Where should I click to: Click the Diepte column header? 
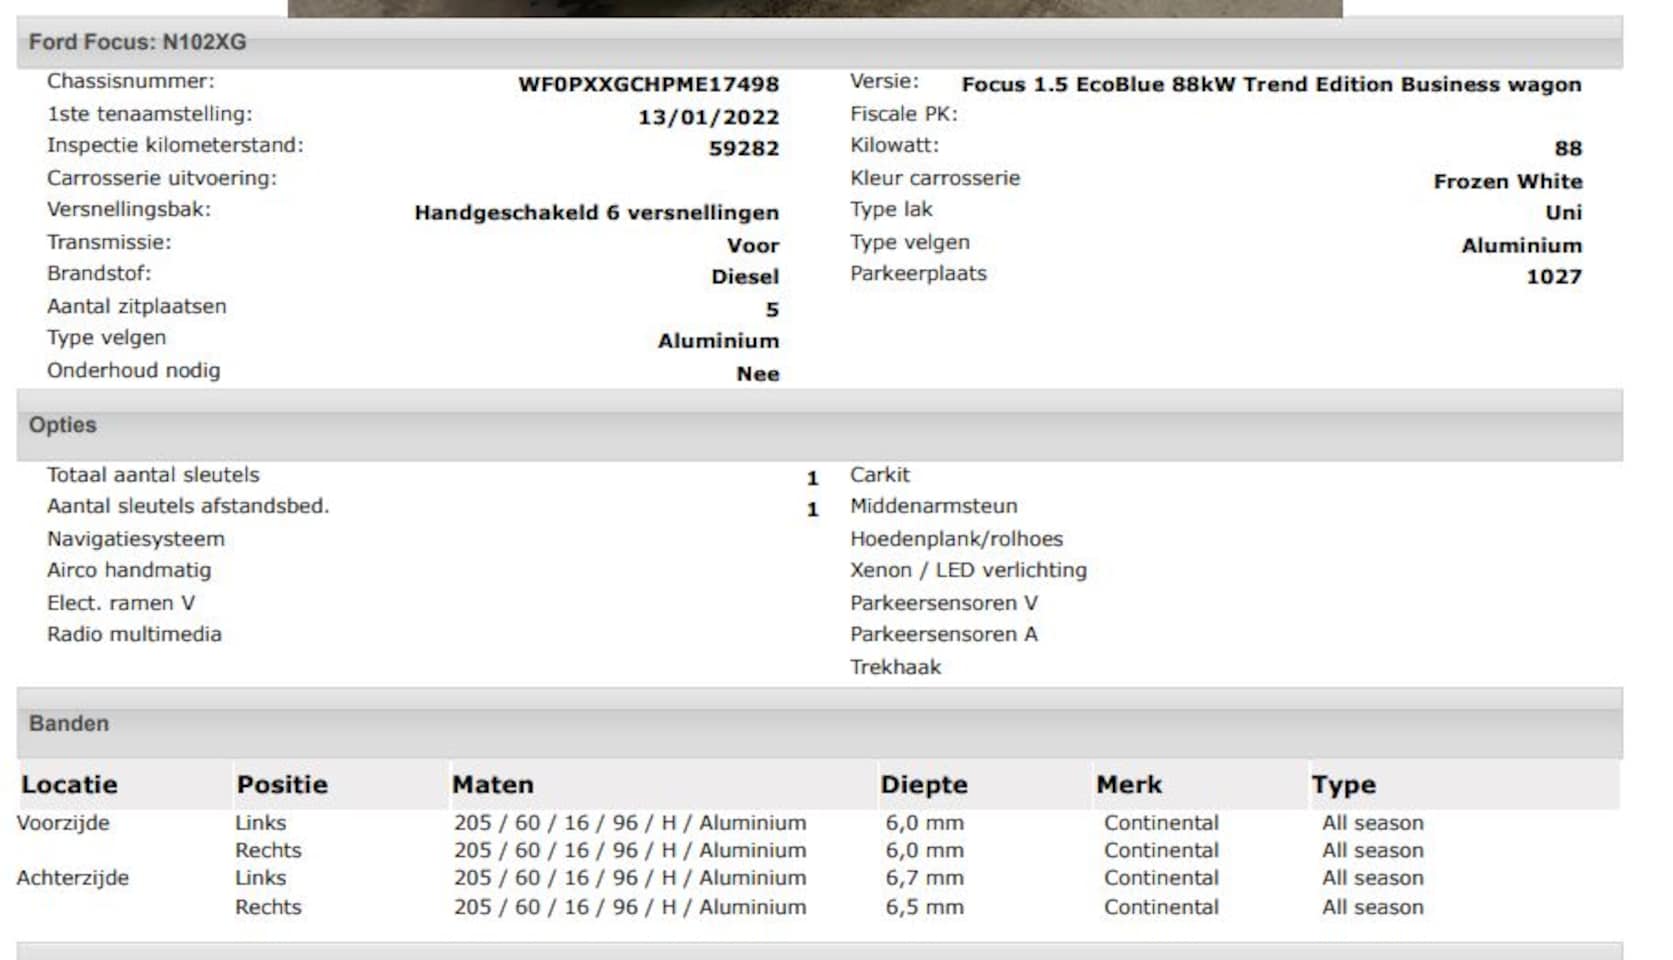924,785
